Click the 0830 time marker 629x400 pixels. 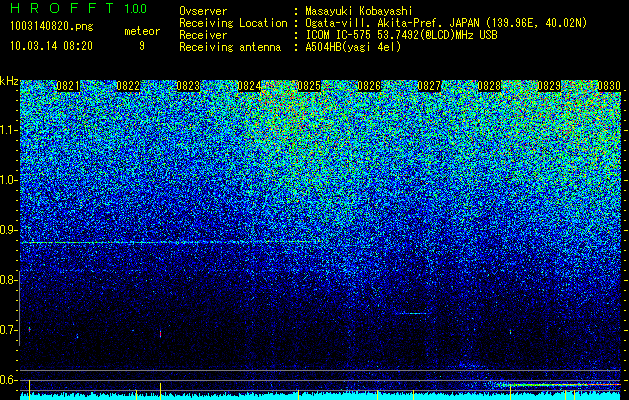tap(609, 86)
